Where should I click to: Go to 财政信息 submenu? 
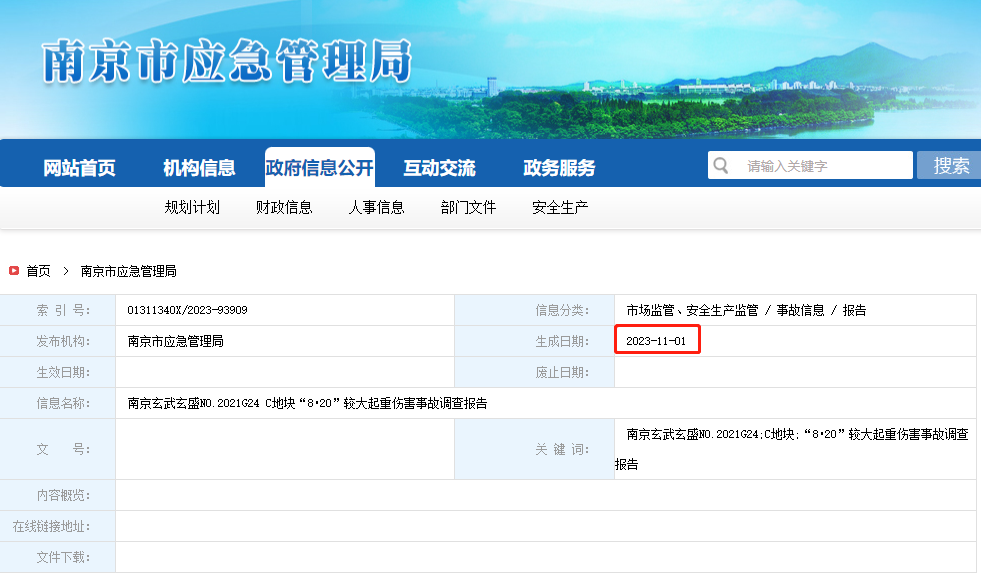(284, 208)
